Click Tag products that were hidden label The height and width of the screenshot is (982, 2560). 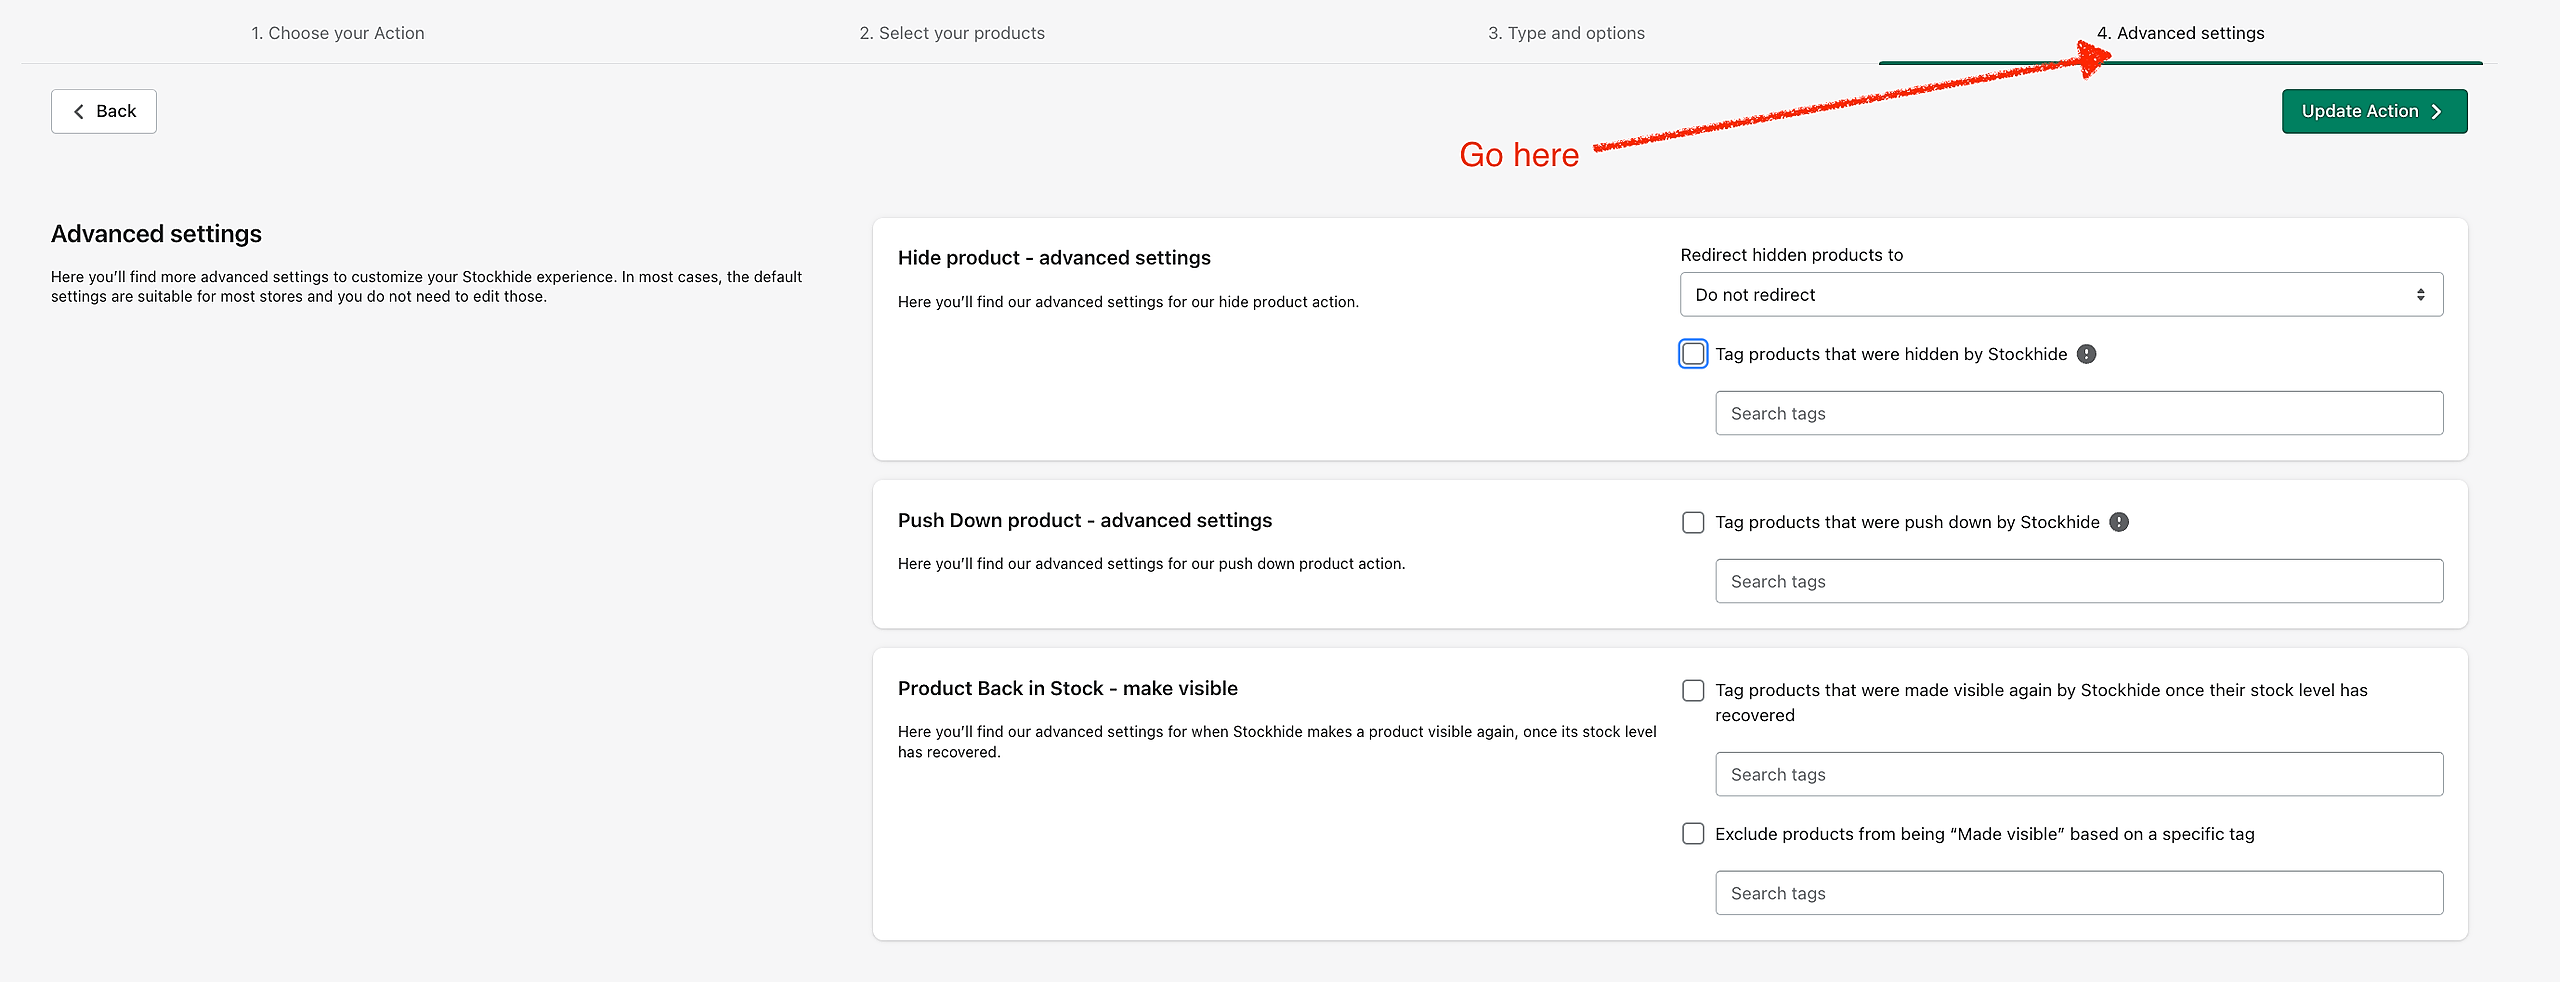point(1890,354)
